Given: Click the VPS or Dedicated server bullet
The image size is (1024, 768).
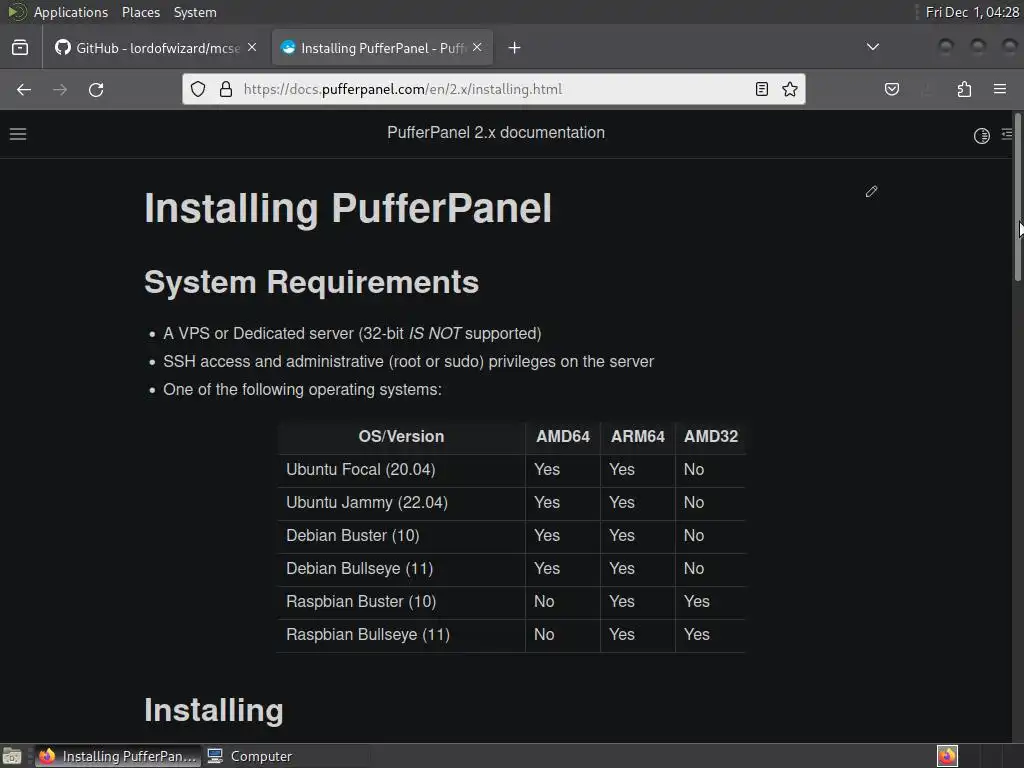Looking at the screenshot, I should pos(352,334).
